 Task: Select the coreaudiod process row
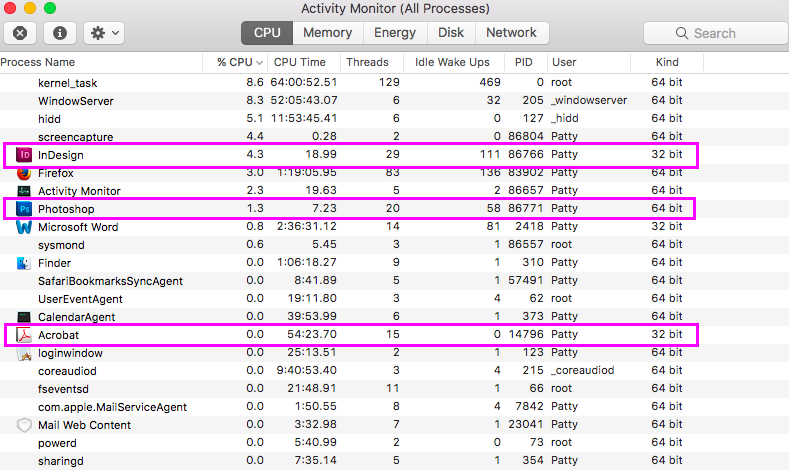click(394, 371)
